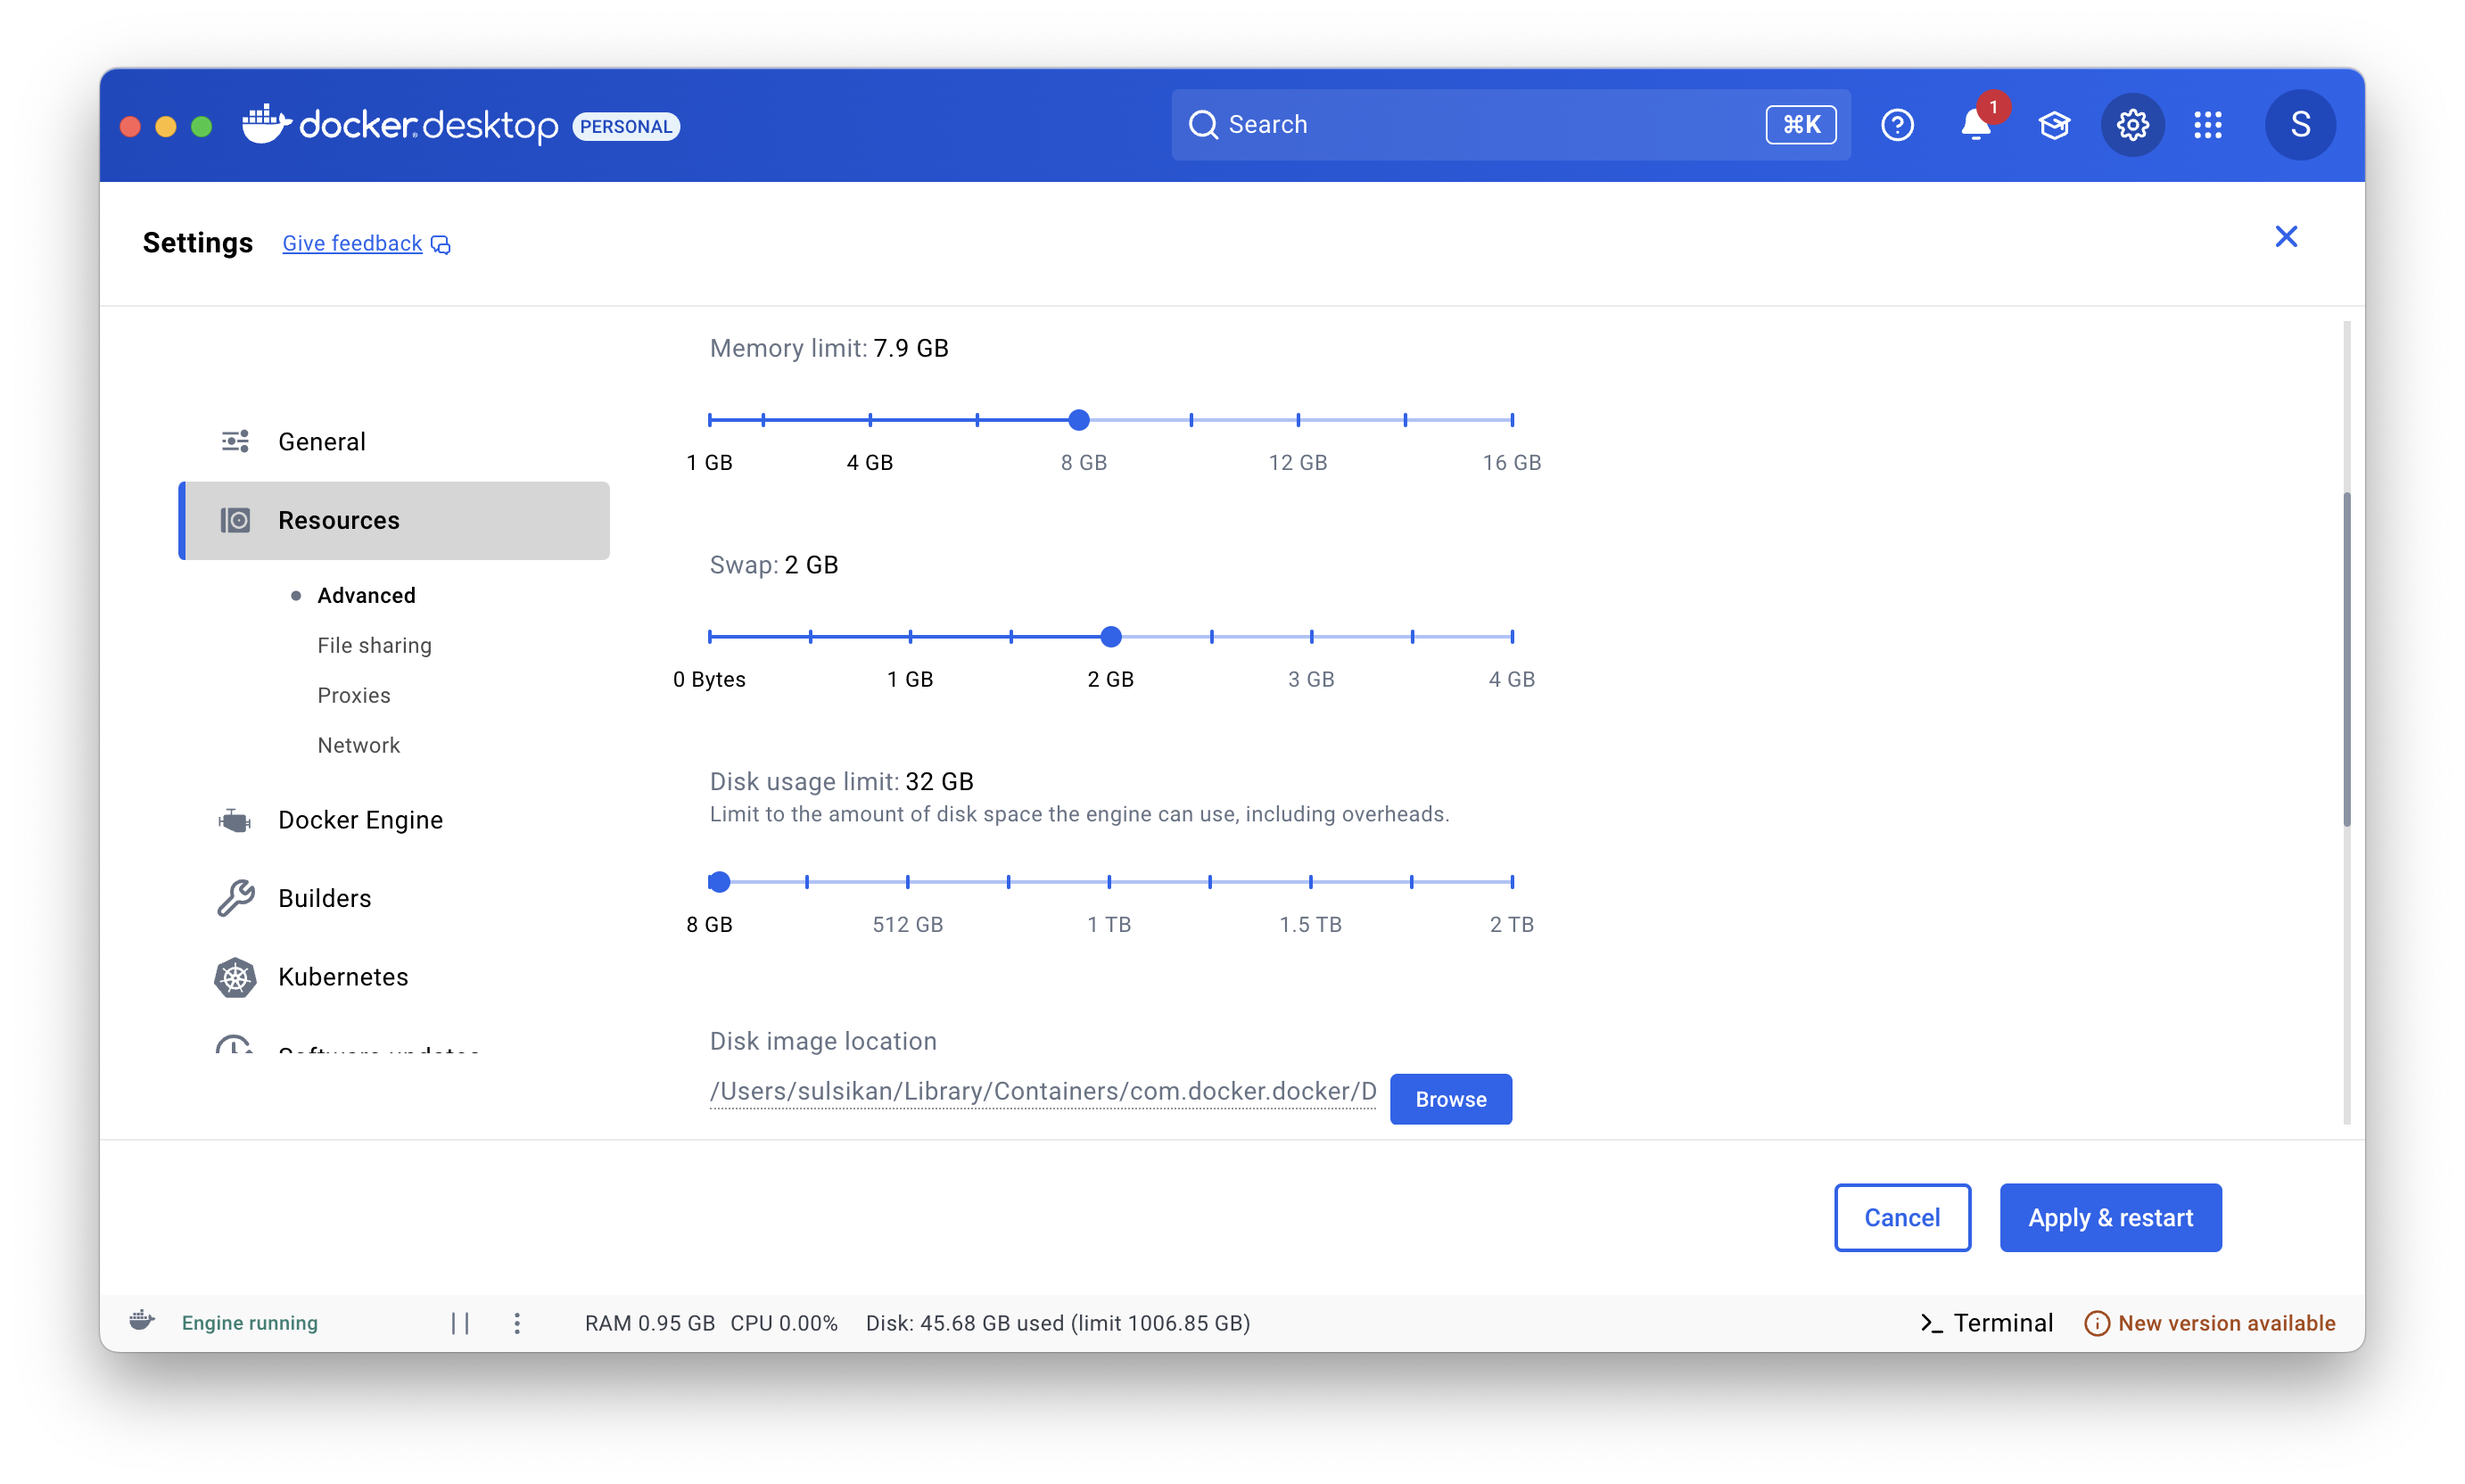Screen dimensions: 2465x1484
Task: Go to File sharing sub-section
Action: coord(374,645)
